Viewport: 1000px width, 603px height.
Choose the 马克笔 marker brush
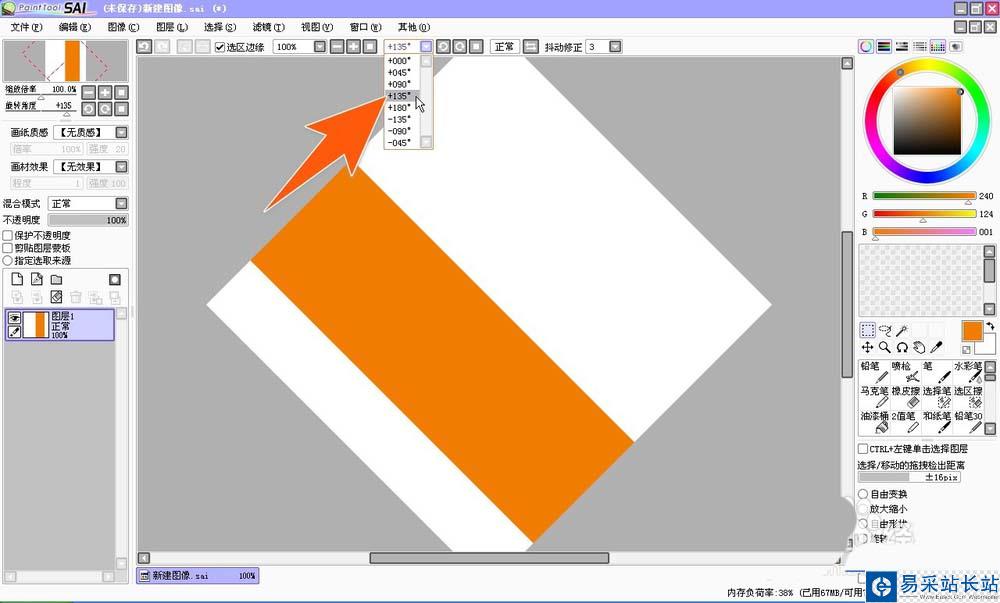pos(874,397)
